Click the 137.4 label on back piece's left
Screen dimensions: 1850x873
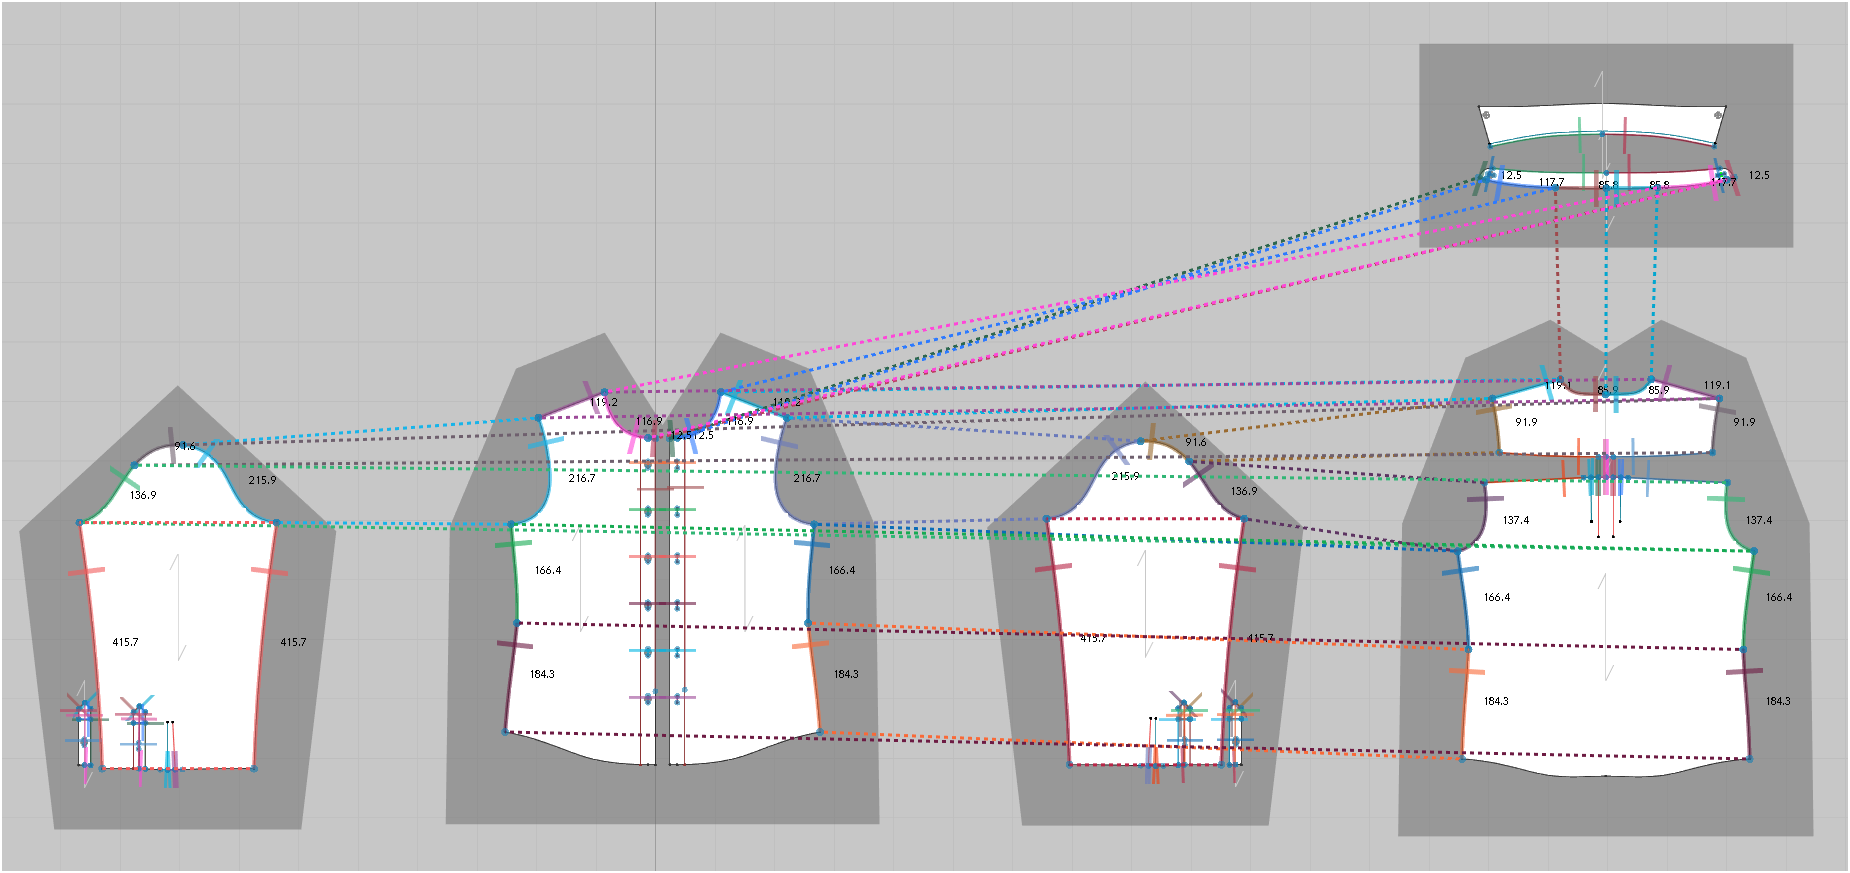pyautogui.click(x=1516, y=520)
